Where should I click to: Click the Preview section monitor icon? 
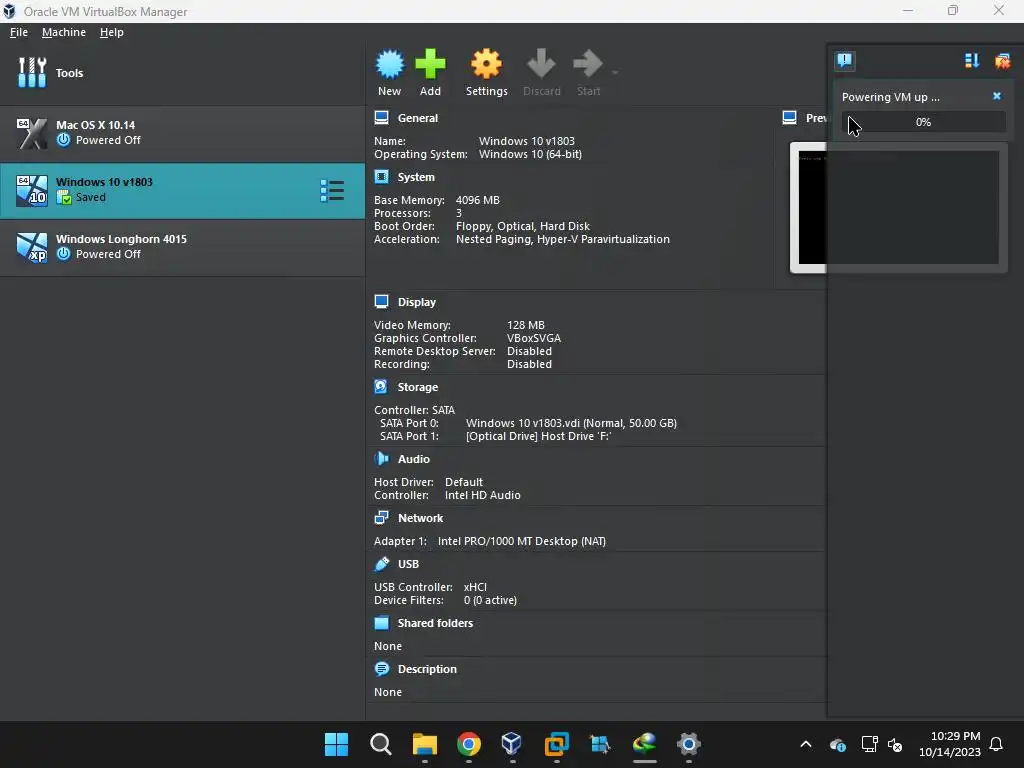coord(790,118)
